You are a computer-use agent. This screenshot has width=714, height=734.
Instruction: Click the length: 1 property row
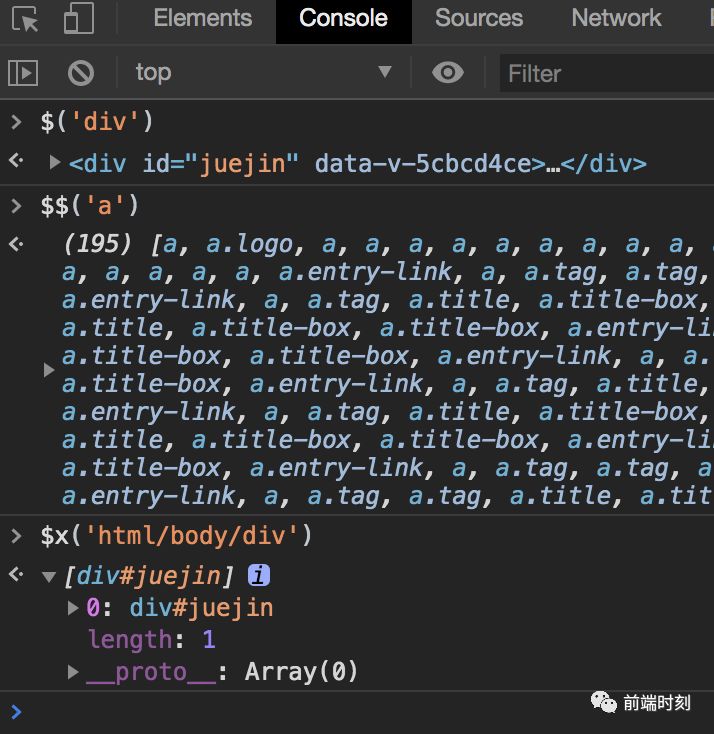[152, 640]
